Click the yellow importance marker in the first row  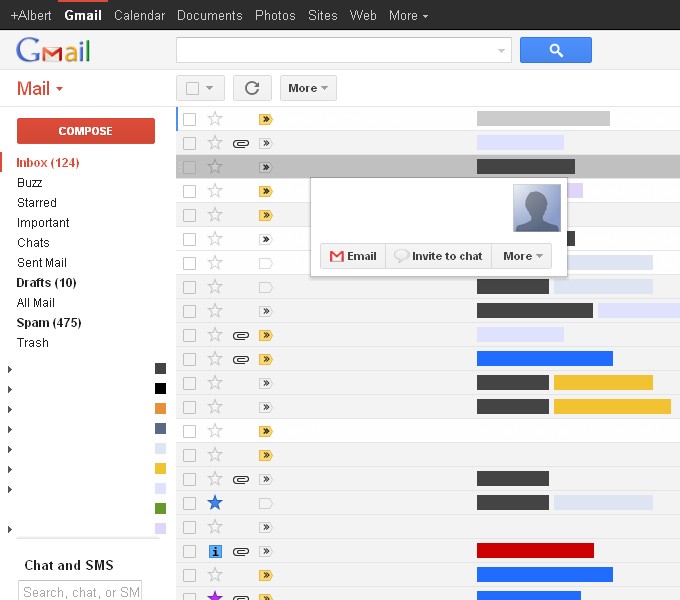[x=265, y=119]
